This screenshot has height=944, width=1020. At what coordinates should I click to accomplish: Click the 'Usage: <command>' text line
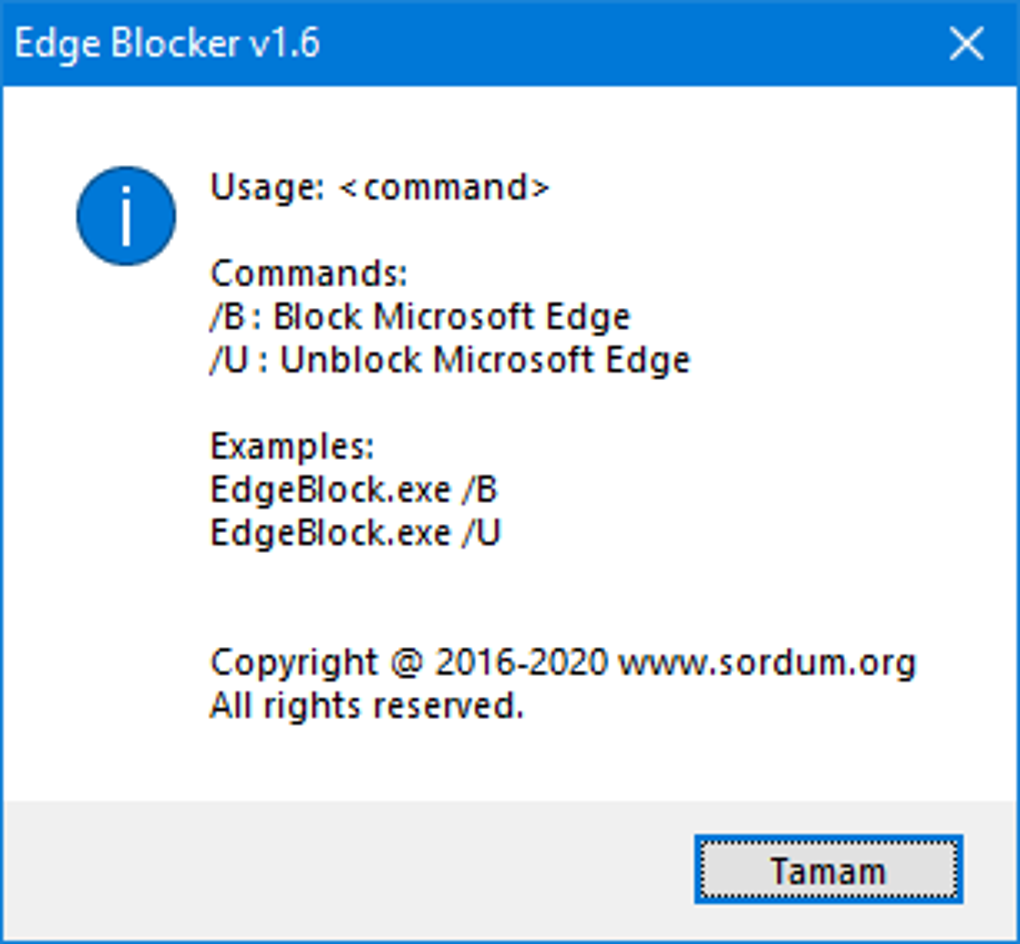(380, 187)
